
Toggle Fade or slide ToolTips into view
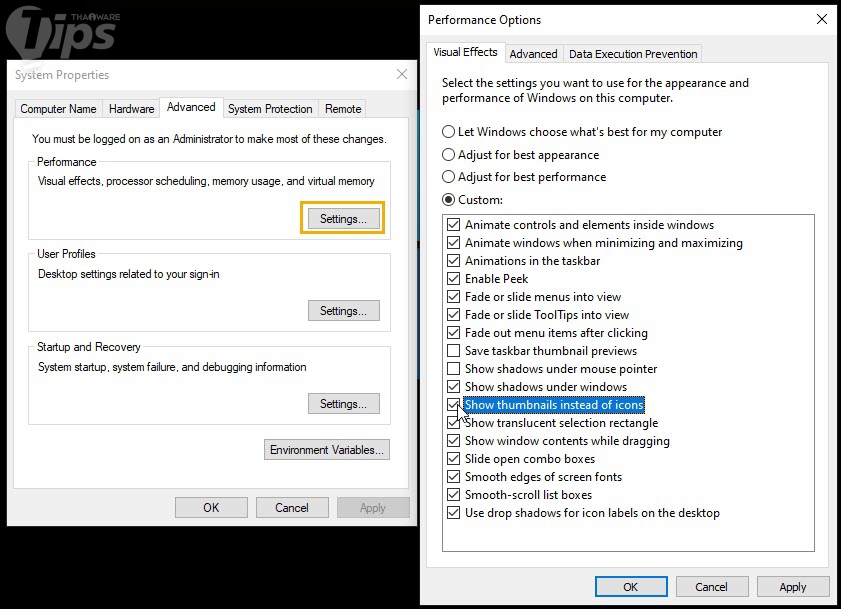[x=453, y=314]
